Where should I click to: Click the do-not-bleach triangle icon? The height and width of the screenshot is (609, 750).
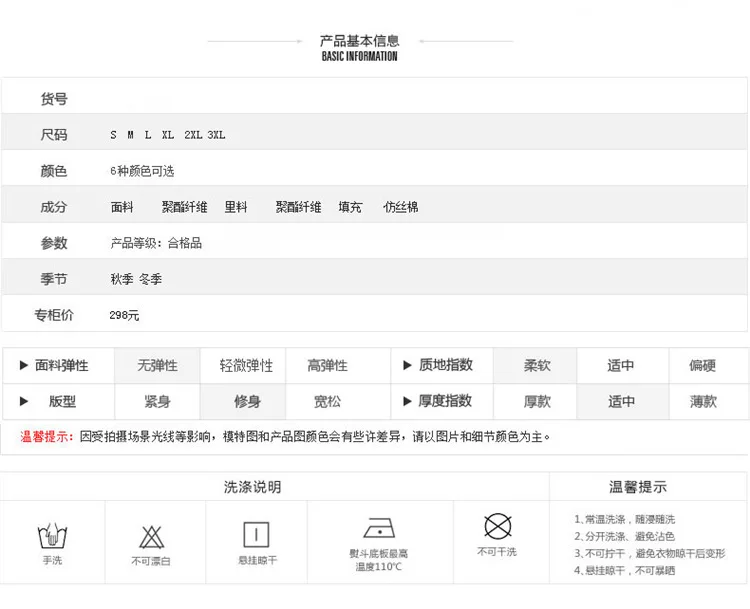coord(152,537)
